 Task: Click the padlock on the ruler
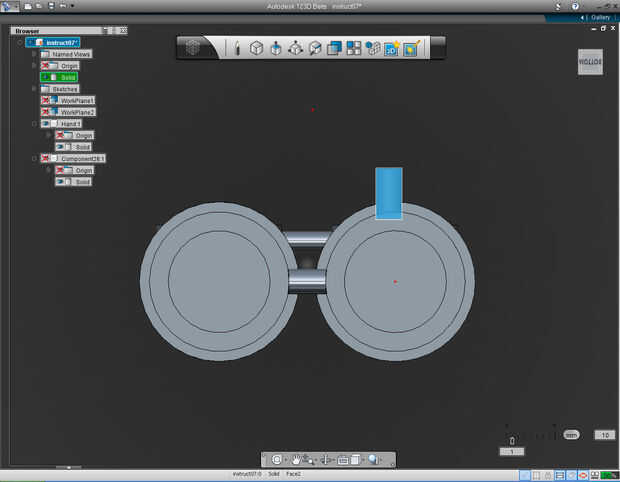[512, 440]
